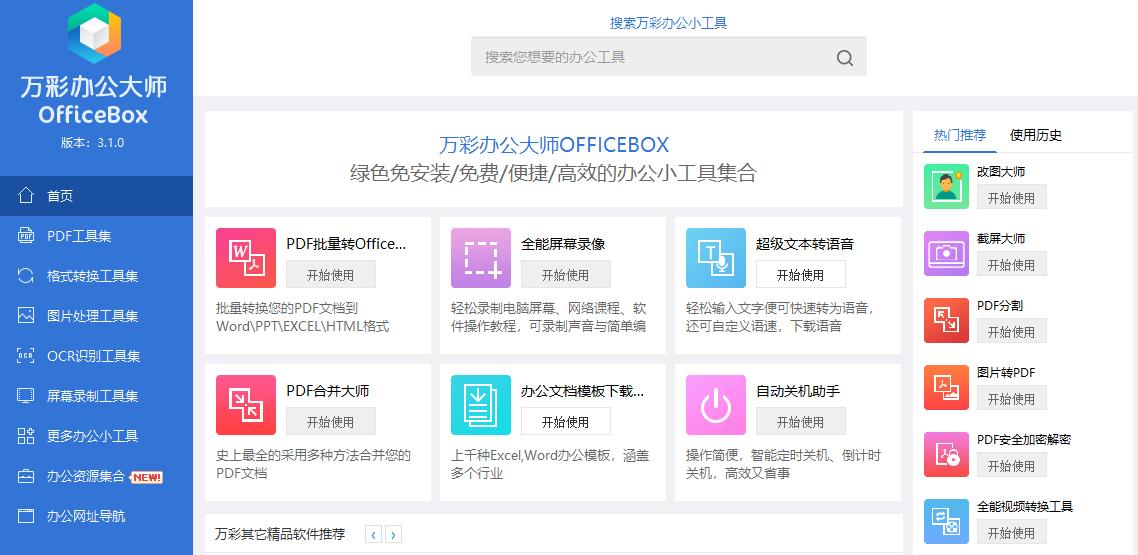Focus the 搜索您想要的办公工具 search box
This screenshot has width=1138, height=555.
pyautogui.click(x=668, y=57)
